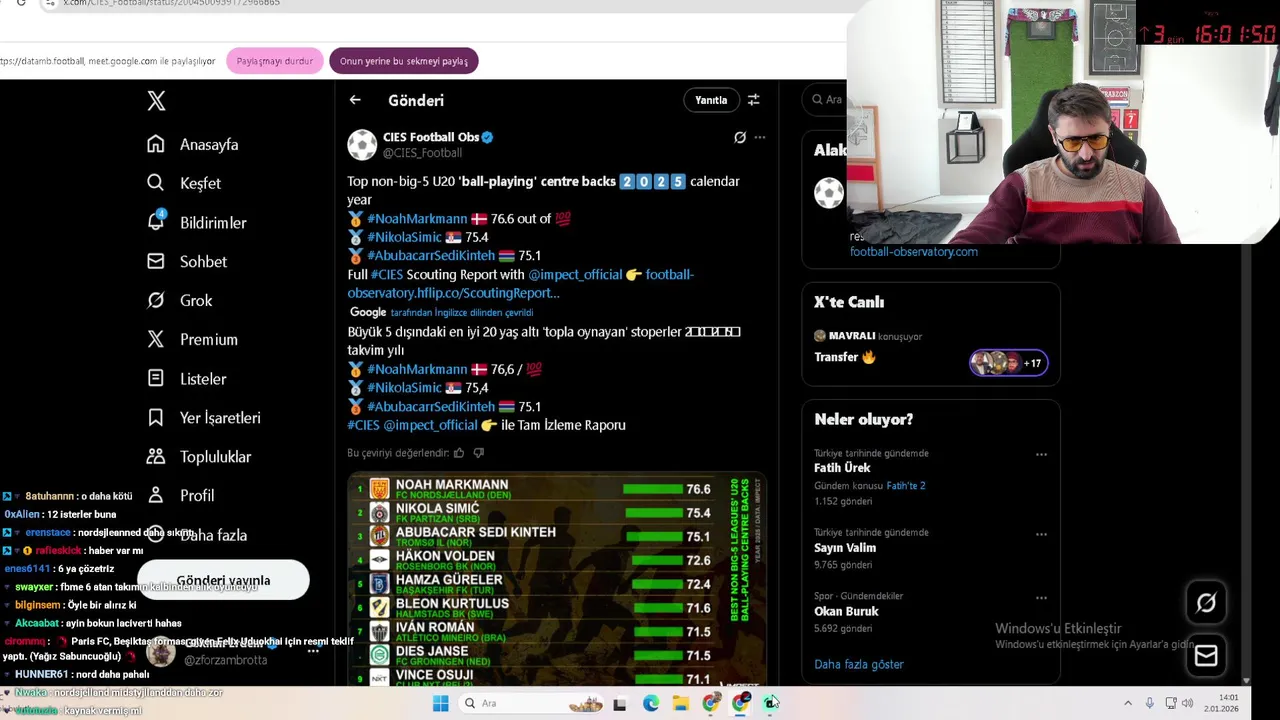Open File Explorer from taskbar
Viewport: 1280px width, 720px height.
[x=681, y=703]
